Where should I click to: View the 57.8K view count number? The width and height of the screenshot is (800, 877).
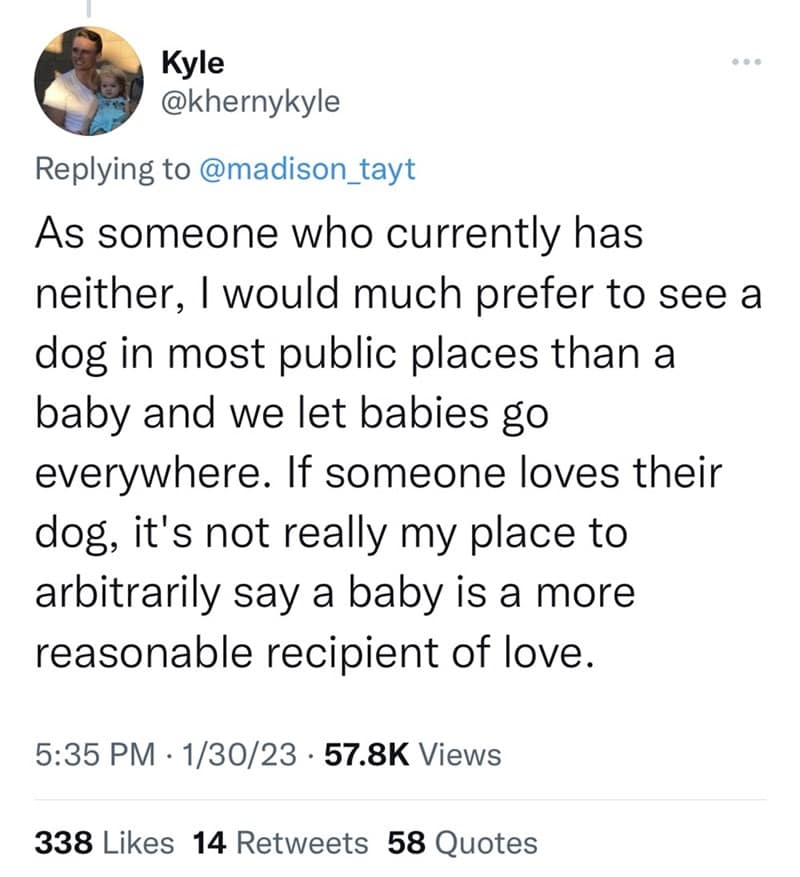coord(356,753)
